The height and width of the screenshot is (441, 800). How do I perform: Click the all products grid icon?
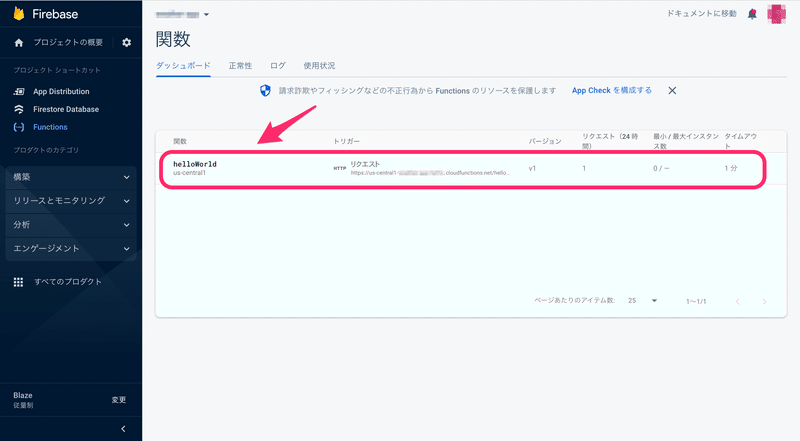point(18,282)
